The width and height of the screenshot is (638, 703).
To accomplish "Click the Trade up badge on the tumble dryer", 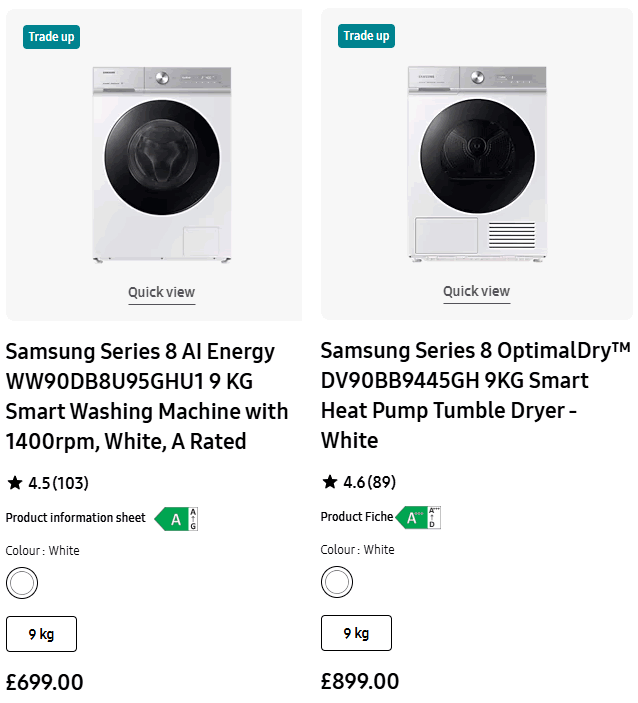I will click(366, 36).
